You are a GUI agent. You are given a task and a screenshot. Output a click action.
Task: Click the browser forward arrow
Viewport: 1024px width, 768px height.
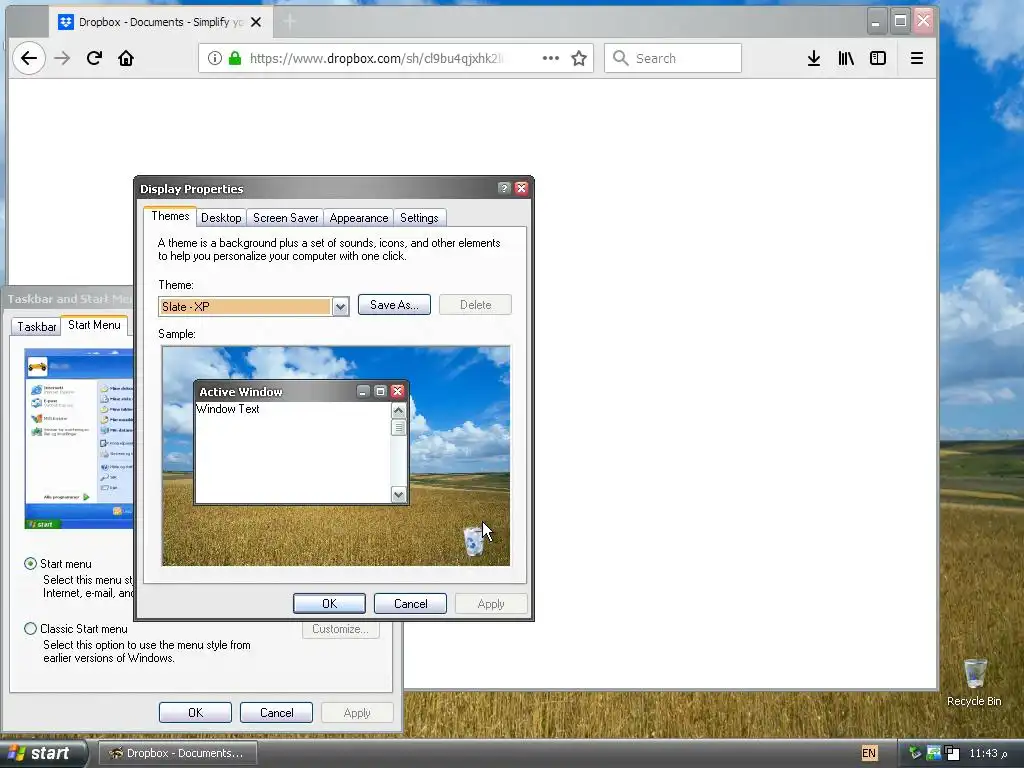click(62, 58)
